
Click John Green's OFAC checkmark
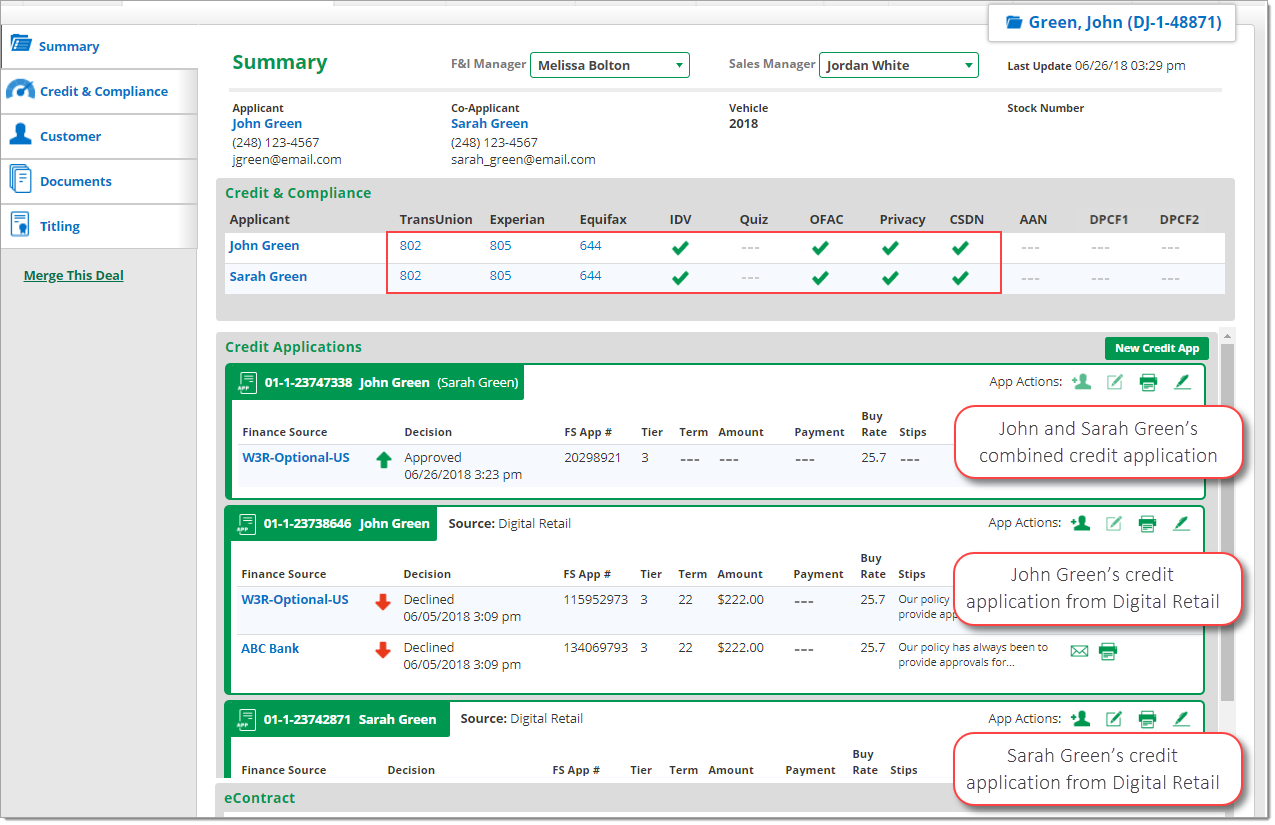click(820, 248)
